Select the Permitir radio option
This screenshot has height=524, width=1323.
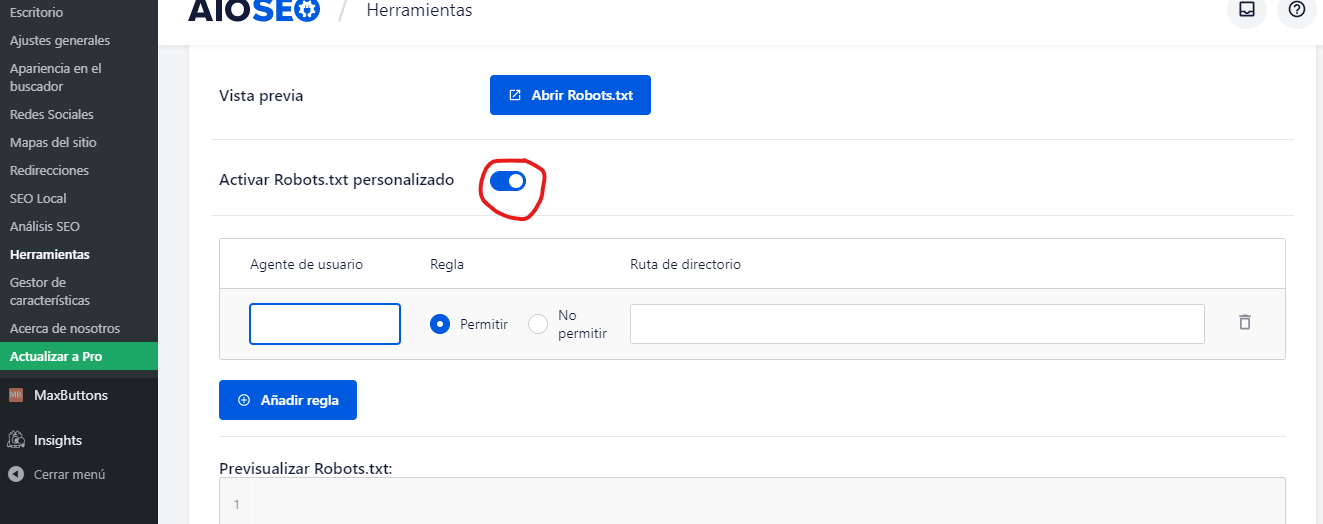click(x=439, y=324)
